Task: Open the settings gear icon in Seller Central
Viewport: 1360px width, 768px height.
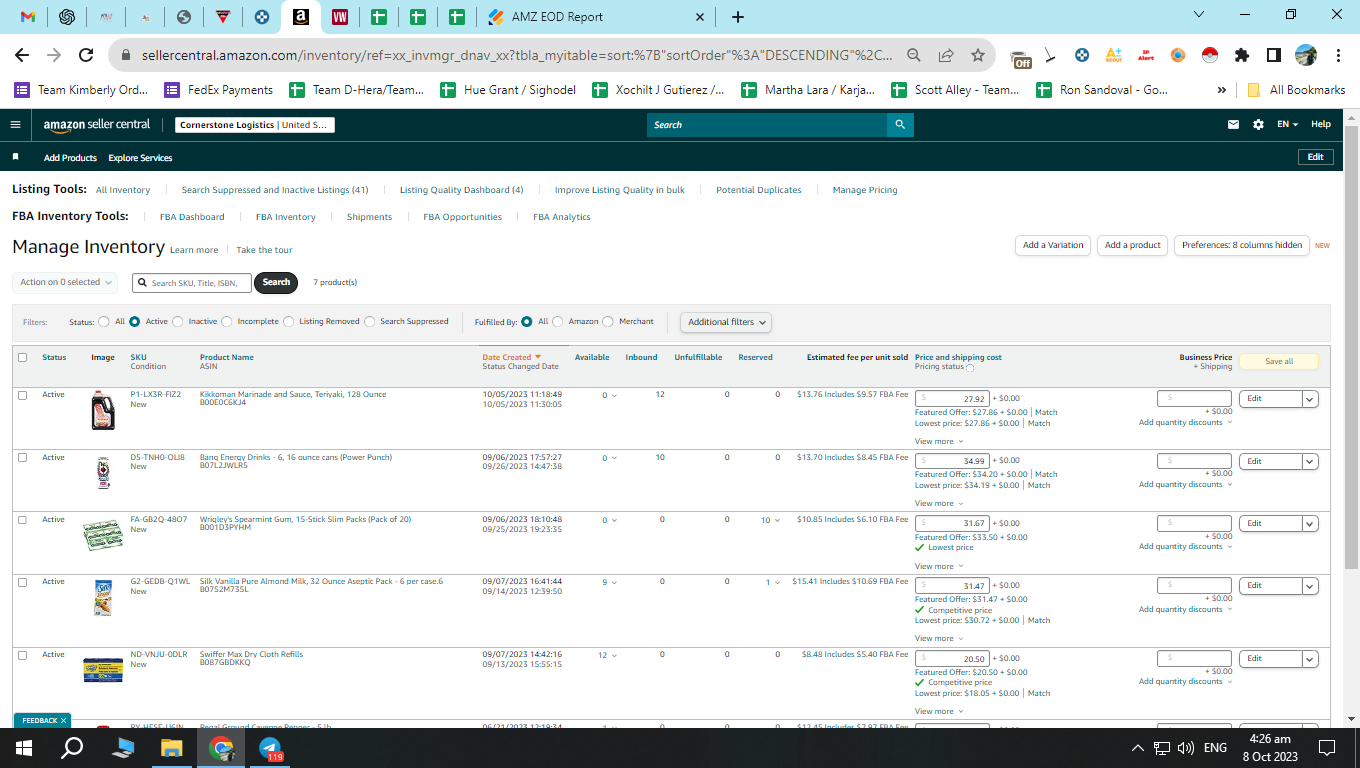Action: (x=1258, y=125)
